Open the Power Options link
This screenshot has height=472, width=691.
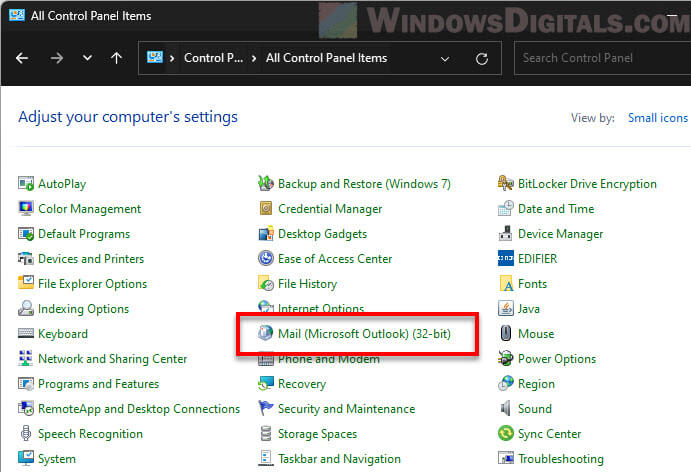[557, 359]
